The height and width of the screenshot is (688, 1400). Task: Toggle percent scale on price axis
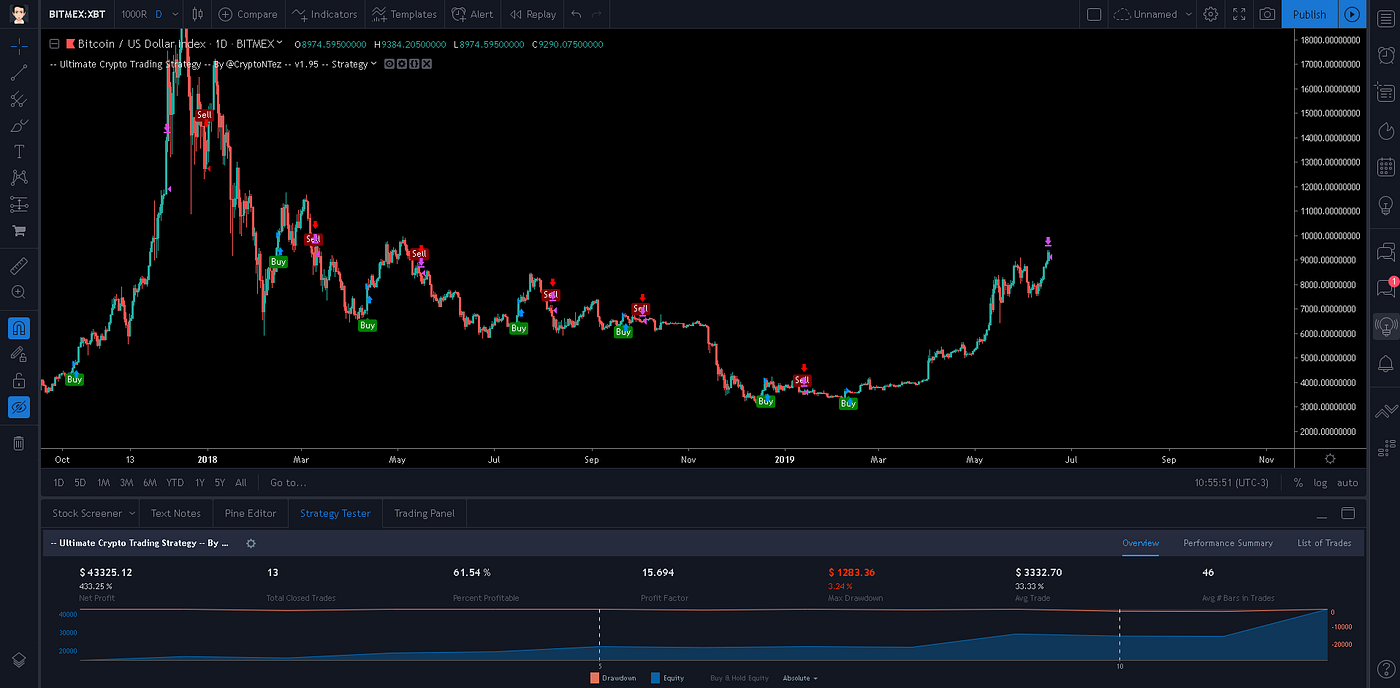1298,483
